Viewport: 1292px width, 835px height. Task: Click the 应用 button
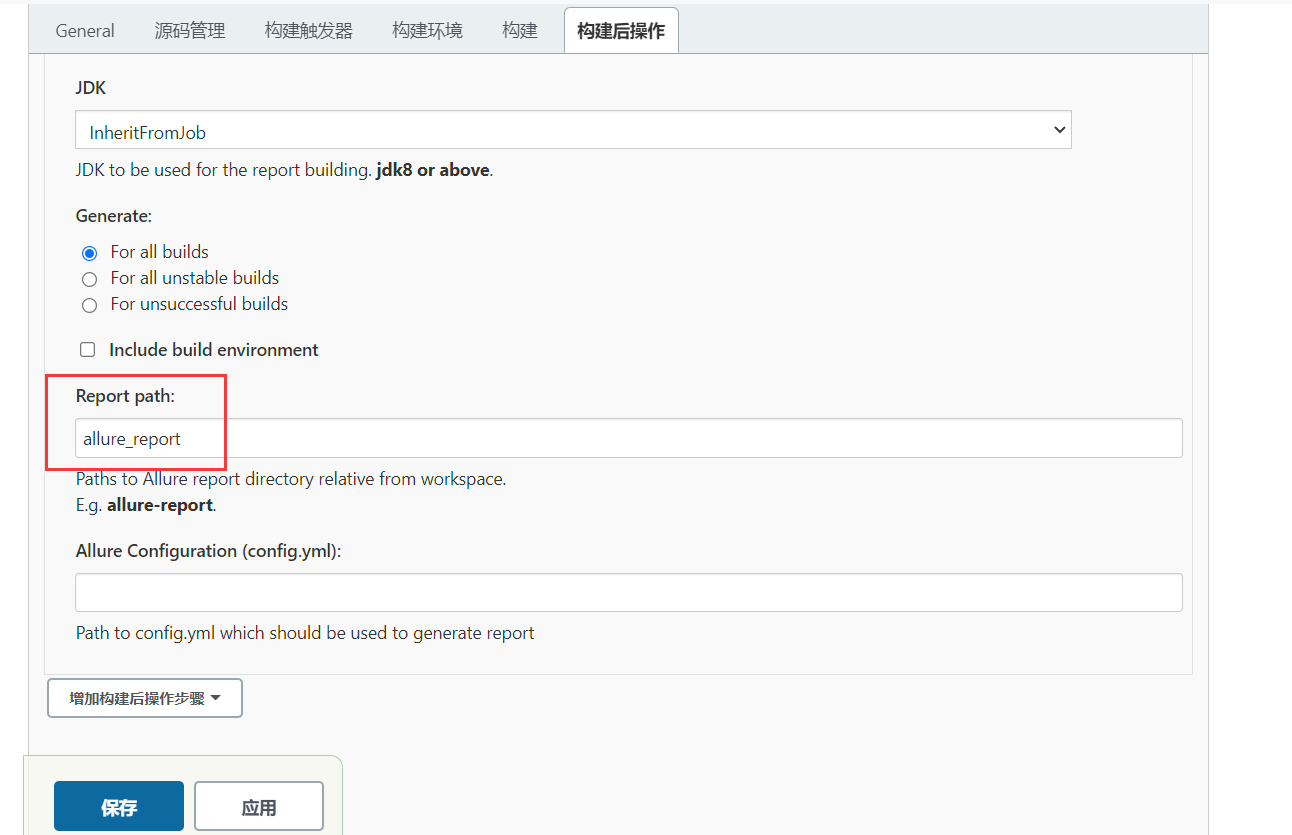tap(259, 807)
